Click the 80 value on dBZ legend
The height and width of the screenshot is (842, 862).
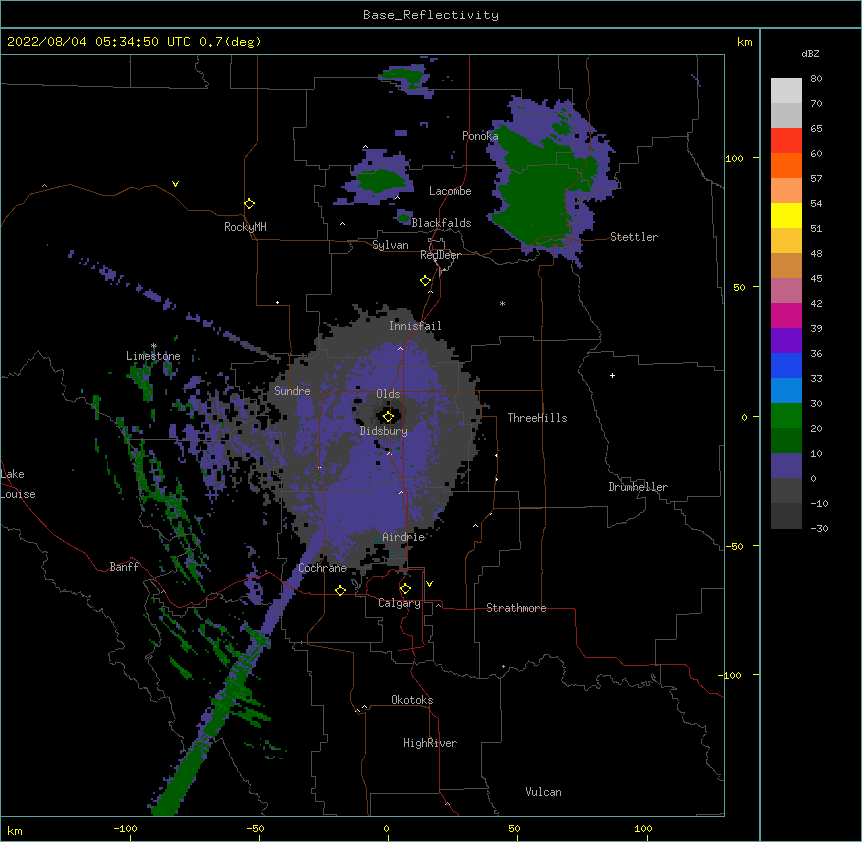click(816, 79)
